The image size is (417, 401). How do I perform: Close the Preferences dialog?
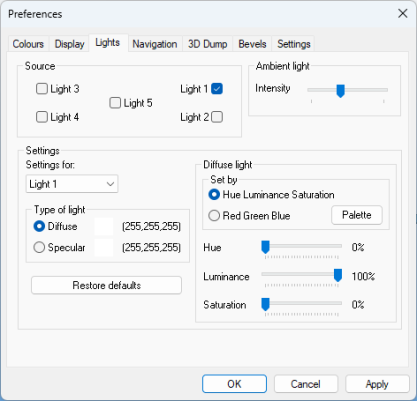(403, 14)
